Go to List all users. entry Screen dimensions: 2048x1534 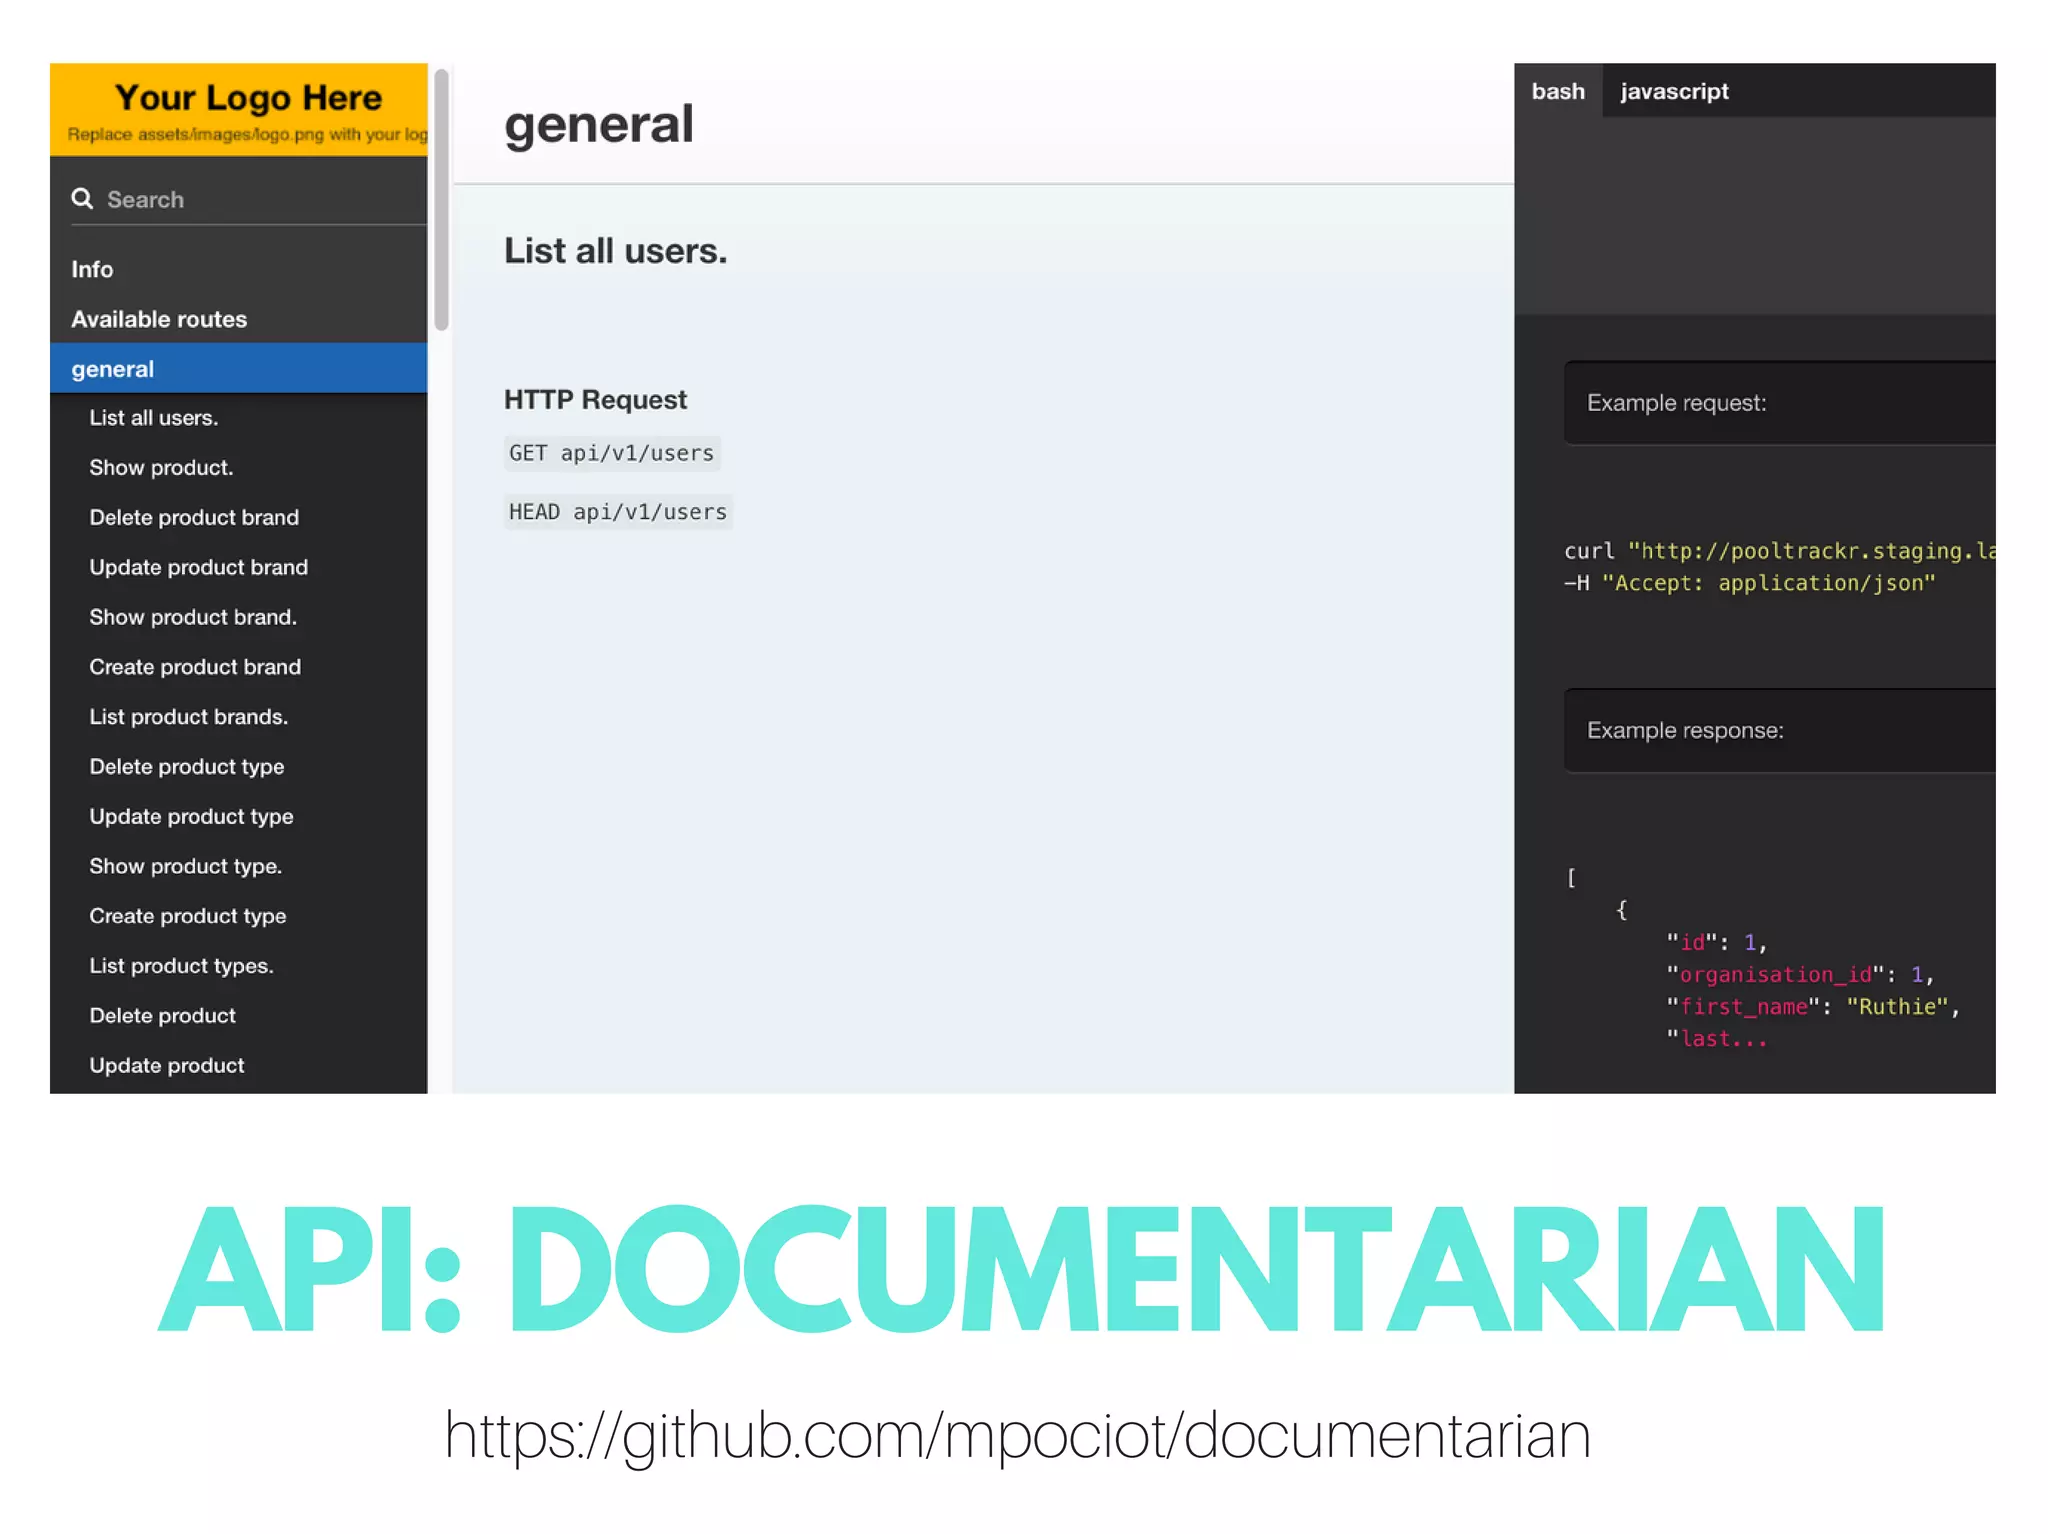click(x=154, y=417)
